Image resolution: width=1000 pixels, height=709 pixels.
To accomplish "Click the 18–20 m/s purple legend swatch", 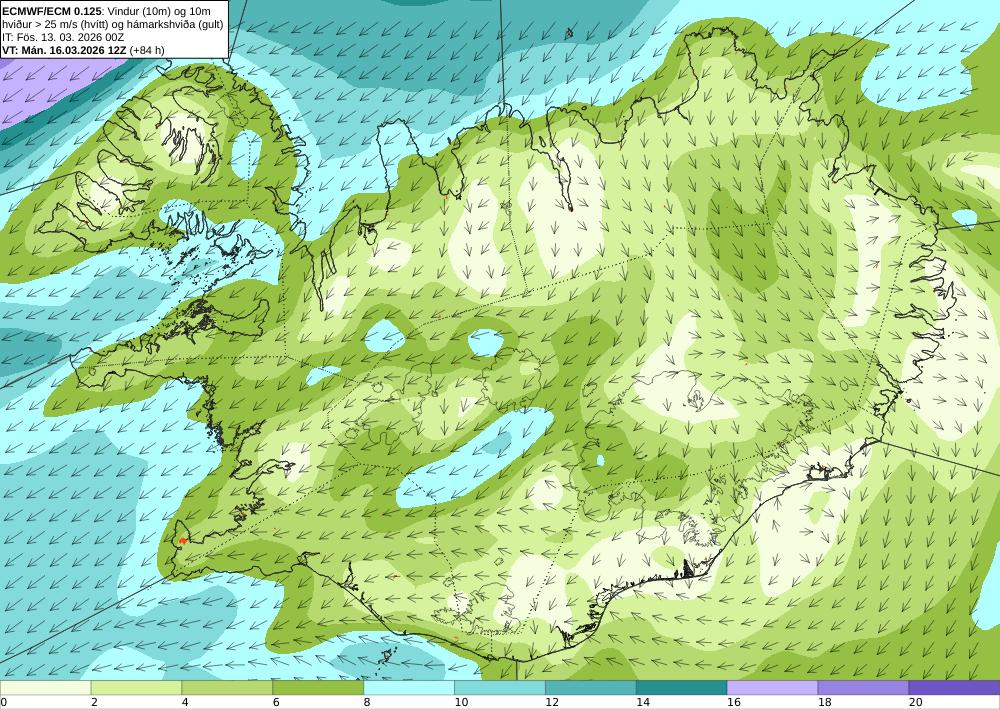I will click(863, 687).
